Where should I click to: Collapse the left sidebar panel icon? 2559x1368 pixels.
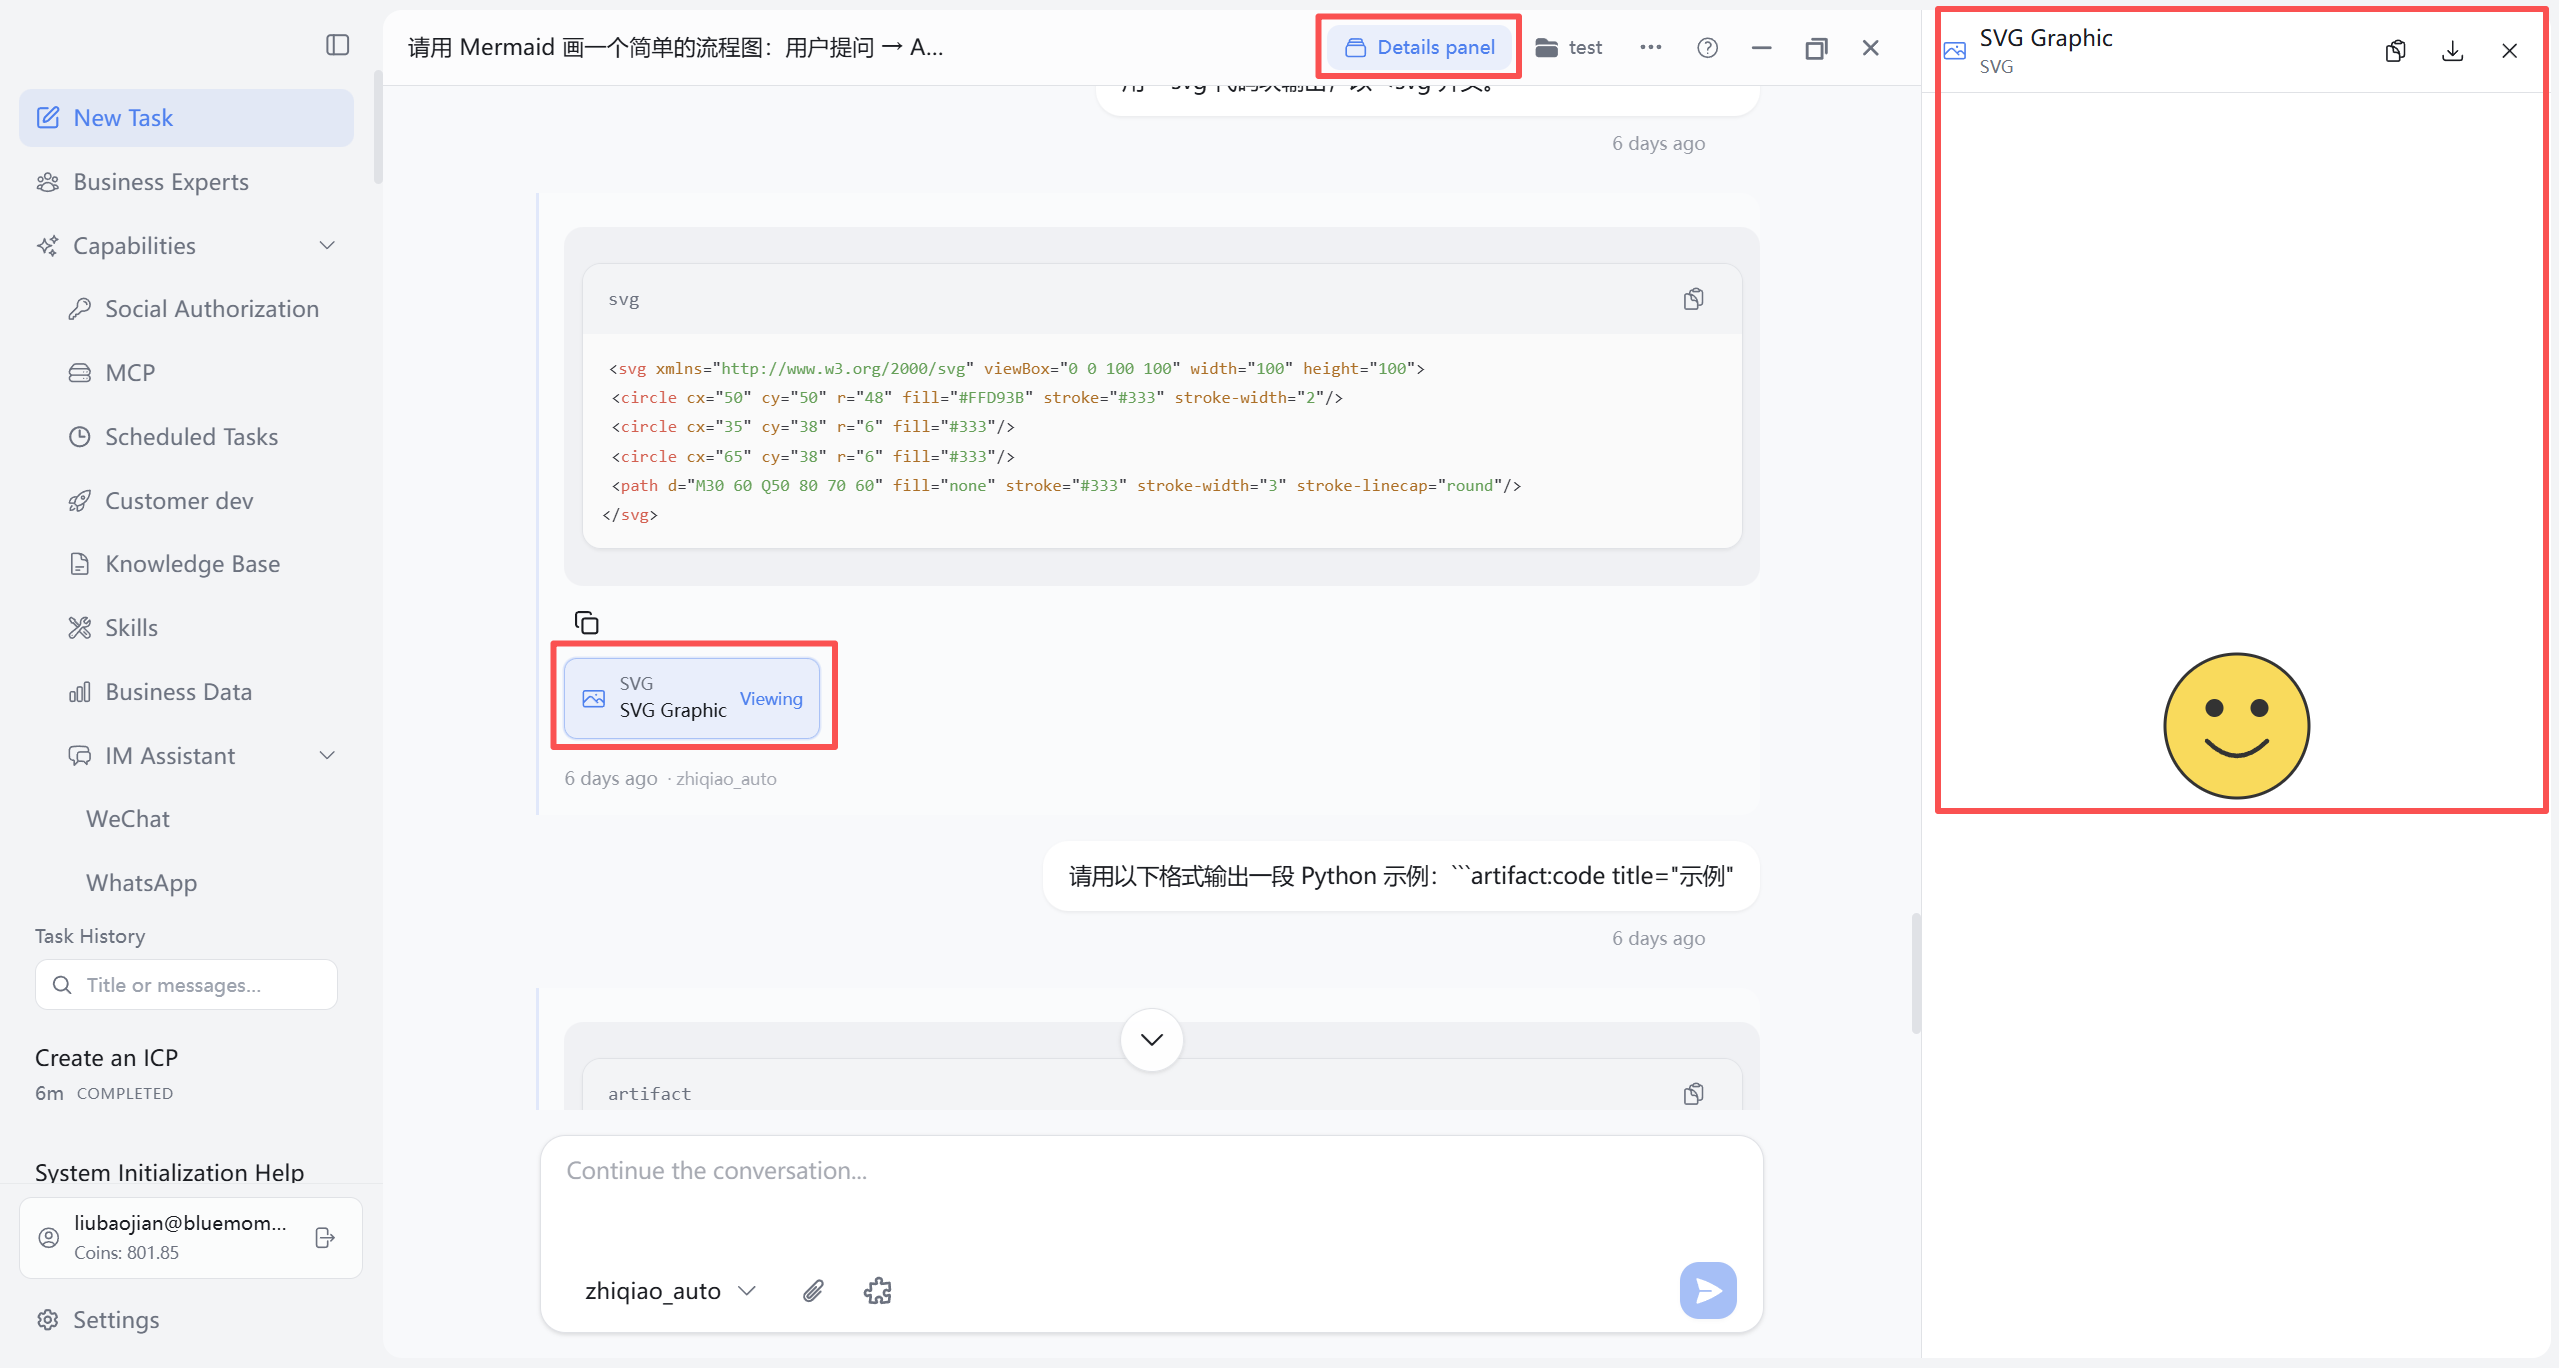pos(337,45)
